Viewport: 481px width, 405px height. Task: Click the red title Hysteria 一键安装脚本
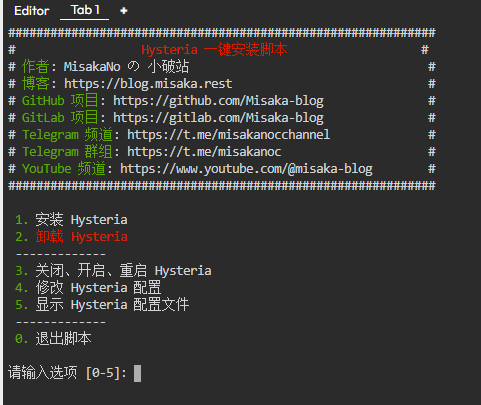pyautogui.click(x=214, y=50)
